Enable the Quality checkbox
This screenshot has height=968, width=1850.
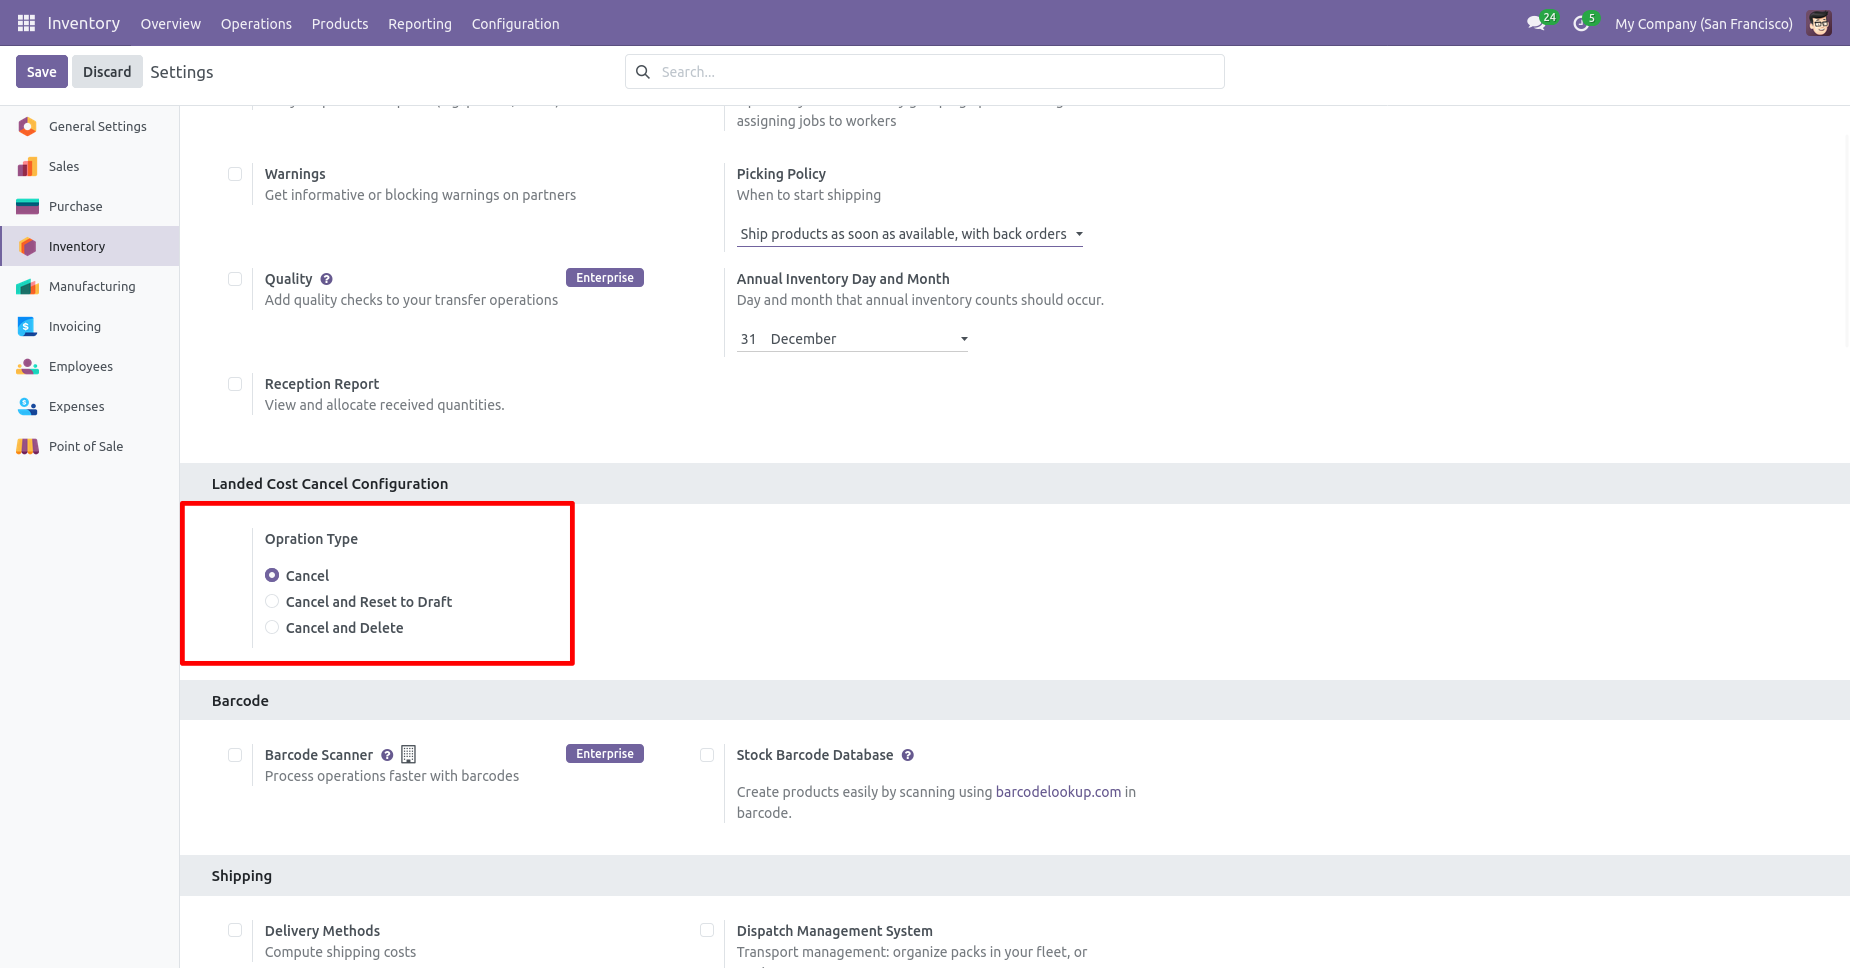(x=235, y=279)
